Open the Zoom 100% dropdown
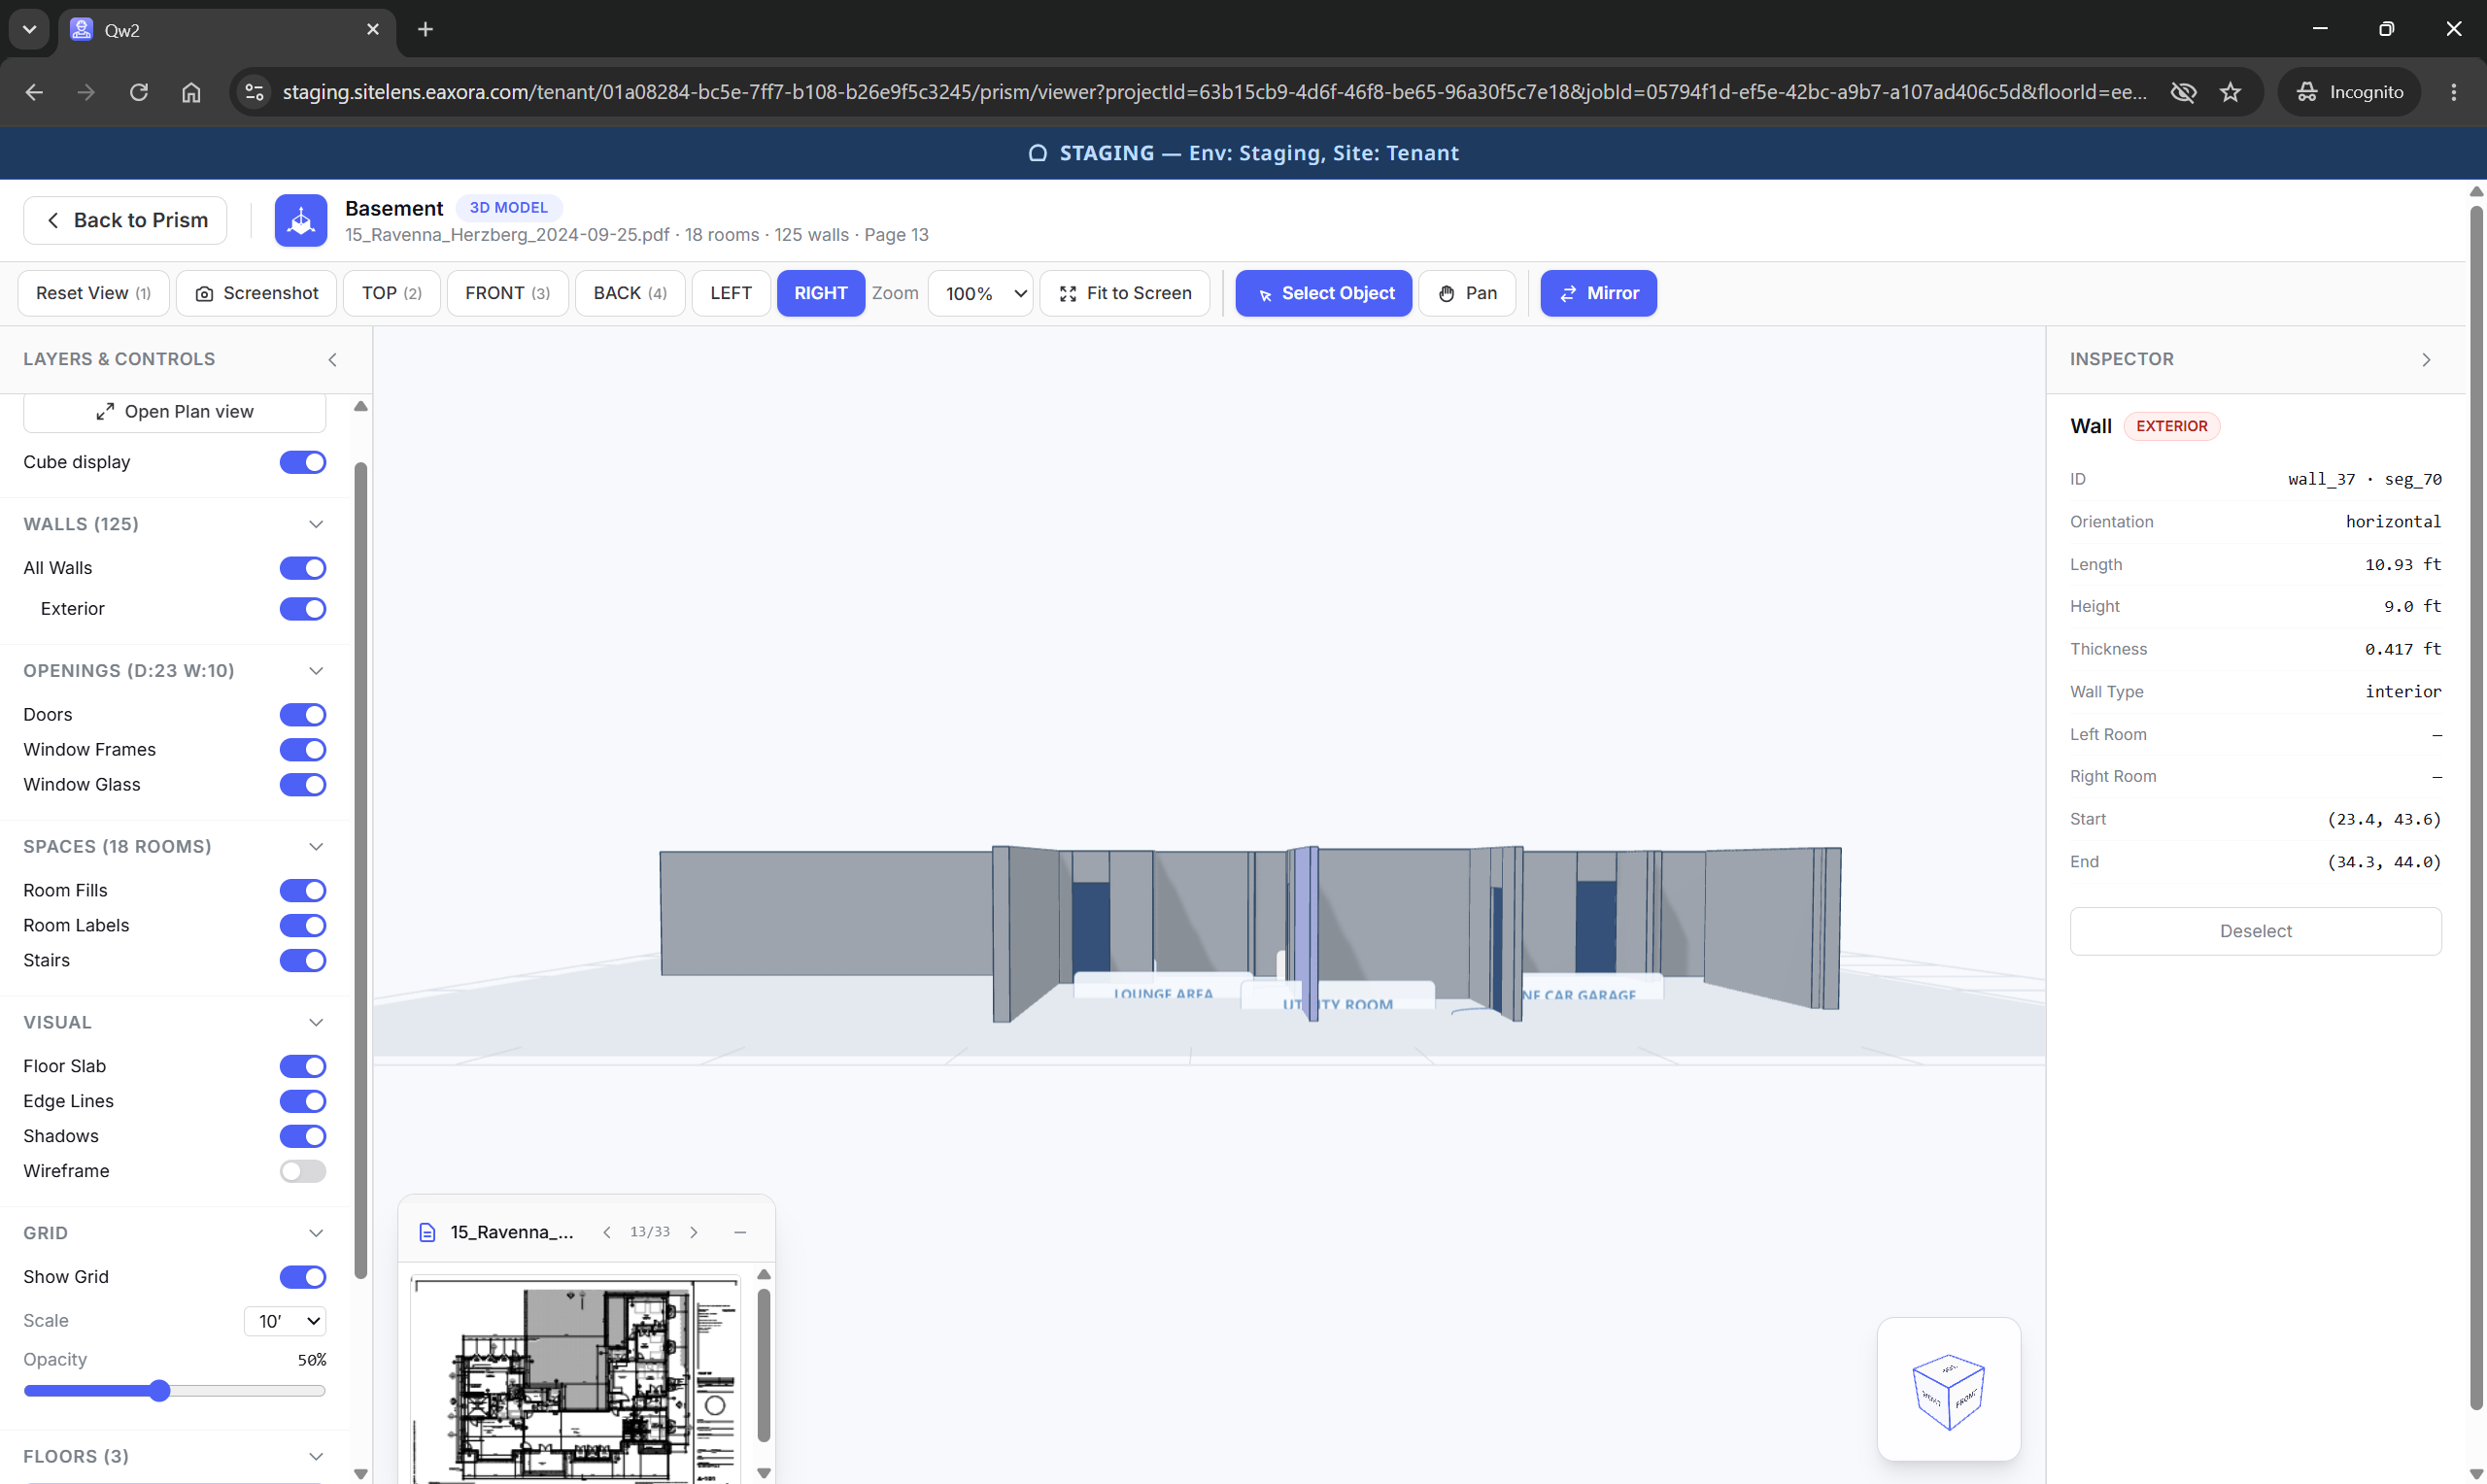Image resolution: width=2487 pixels, height=1484 pixels. [x=980, y=293]
